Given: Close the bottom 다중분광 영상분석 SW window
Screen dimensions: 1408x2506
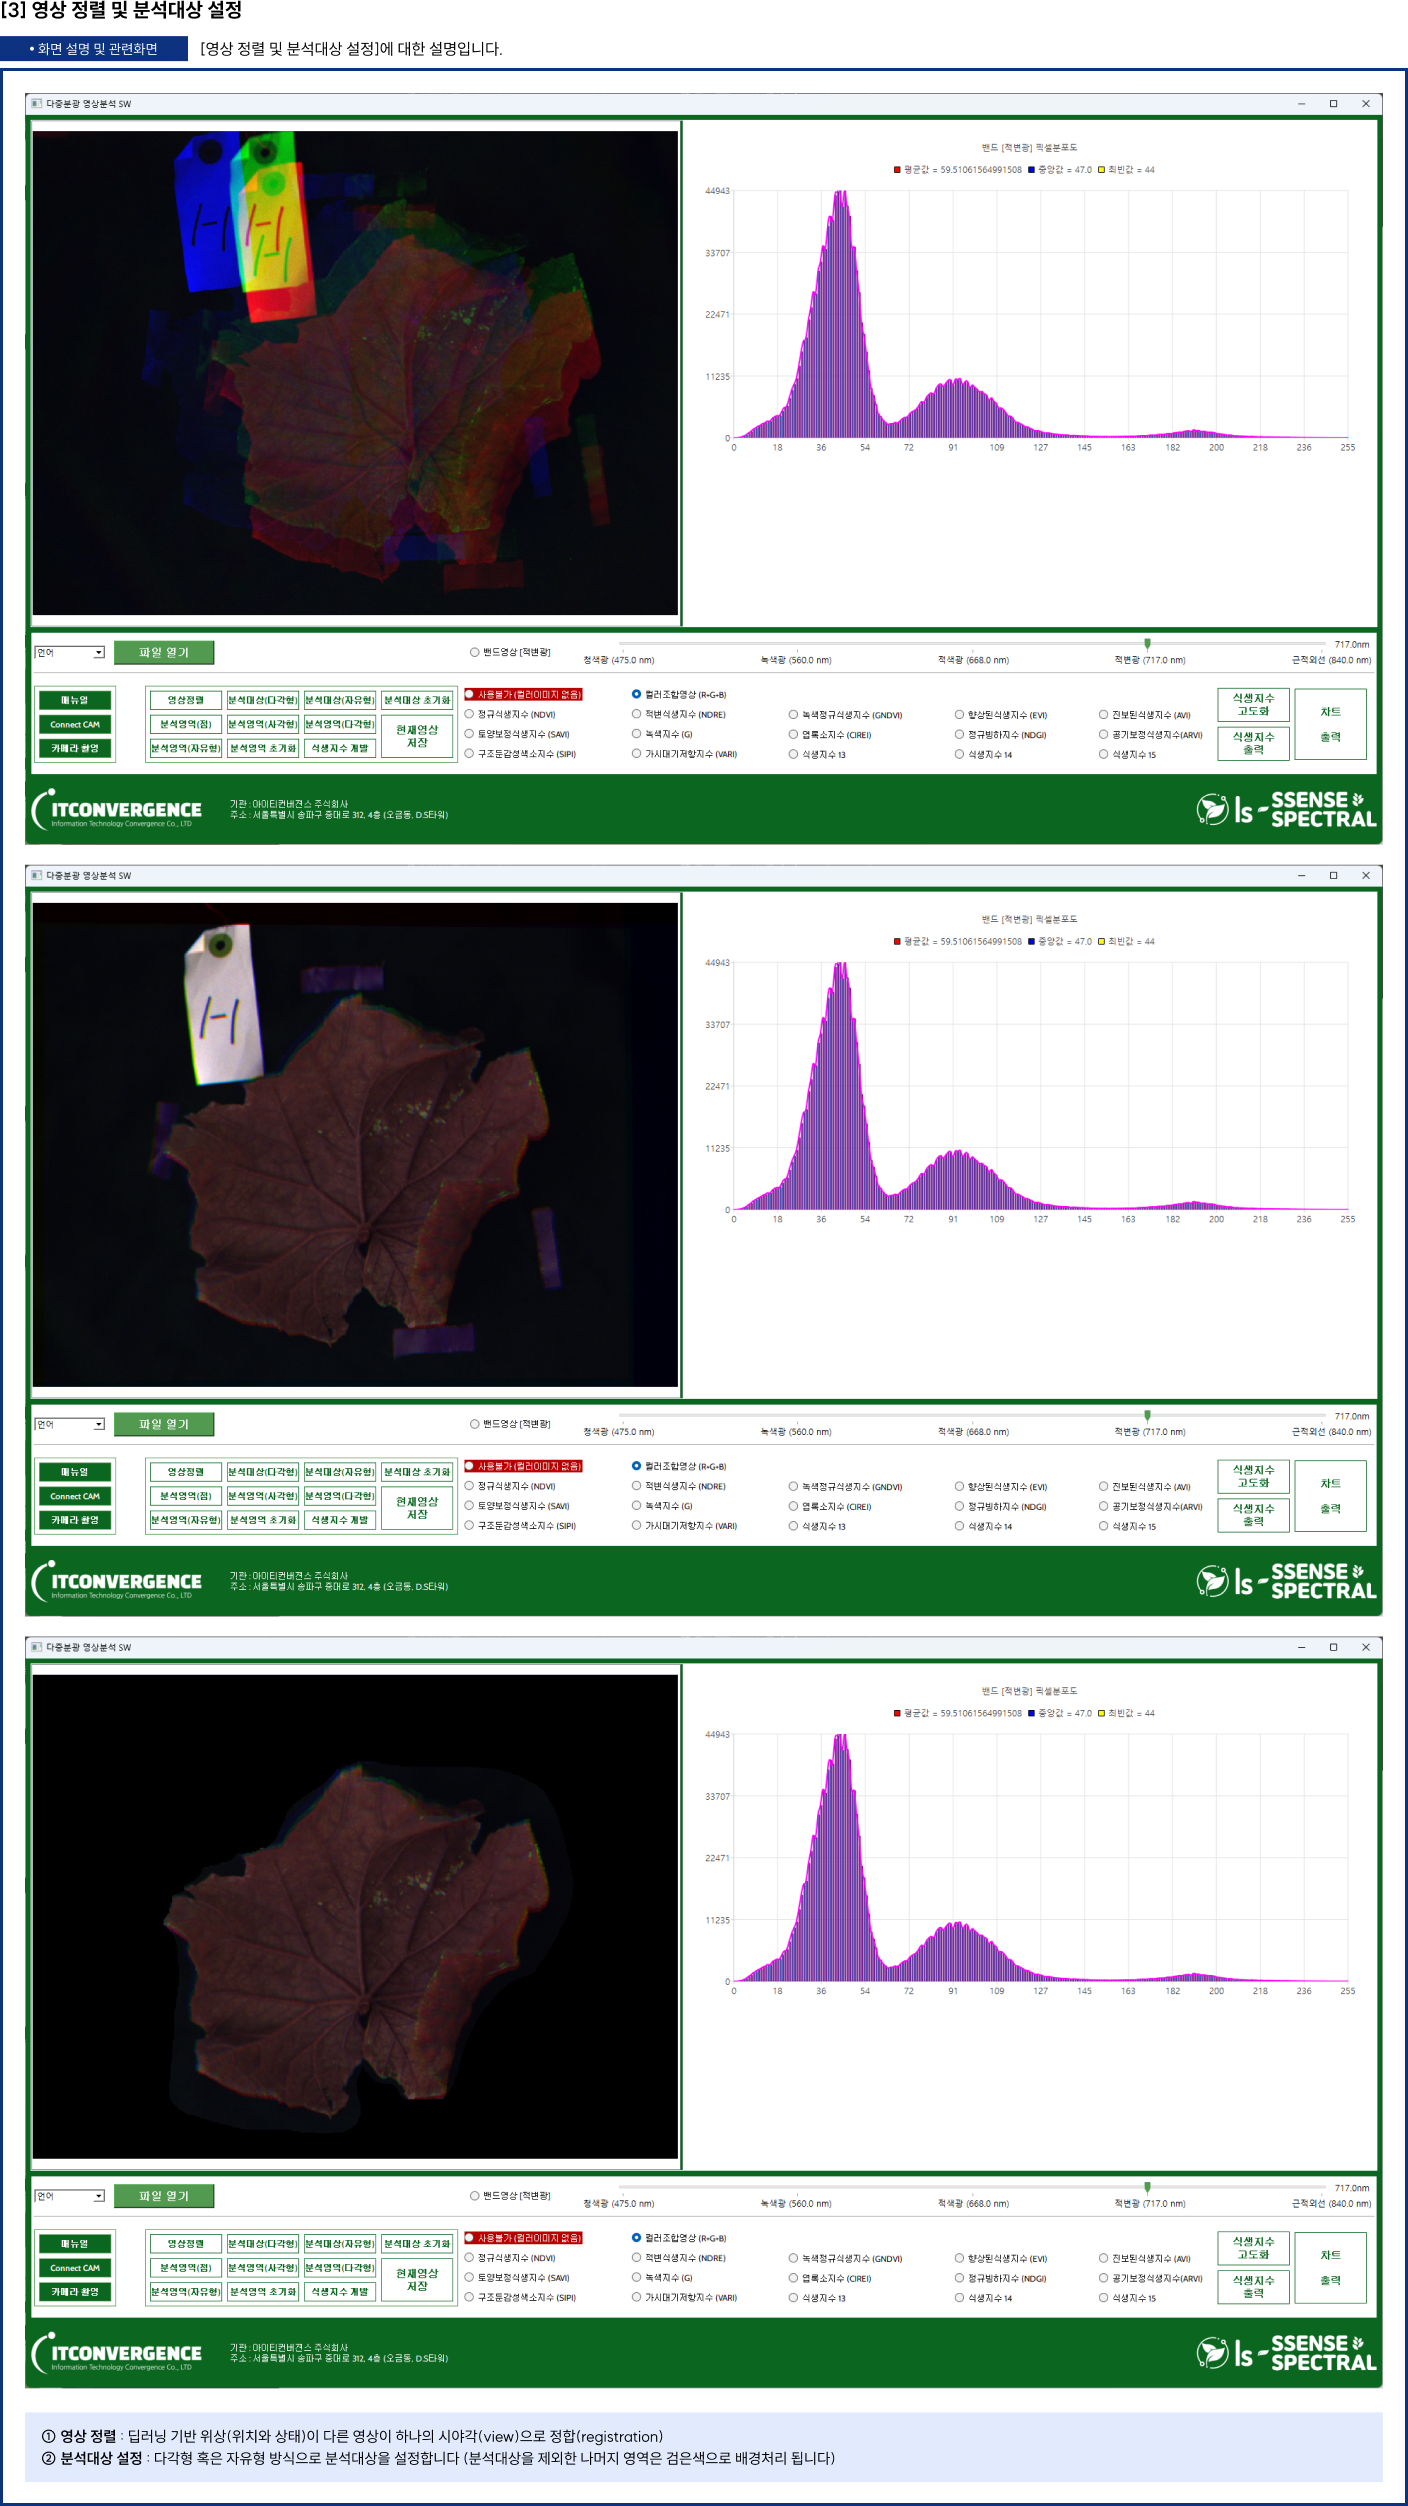Looking at the screenshot, I should tap(1365, 1647).
